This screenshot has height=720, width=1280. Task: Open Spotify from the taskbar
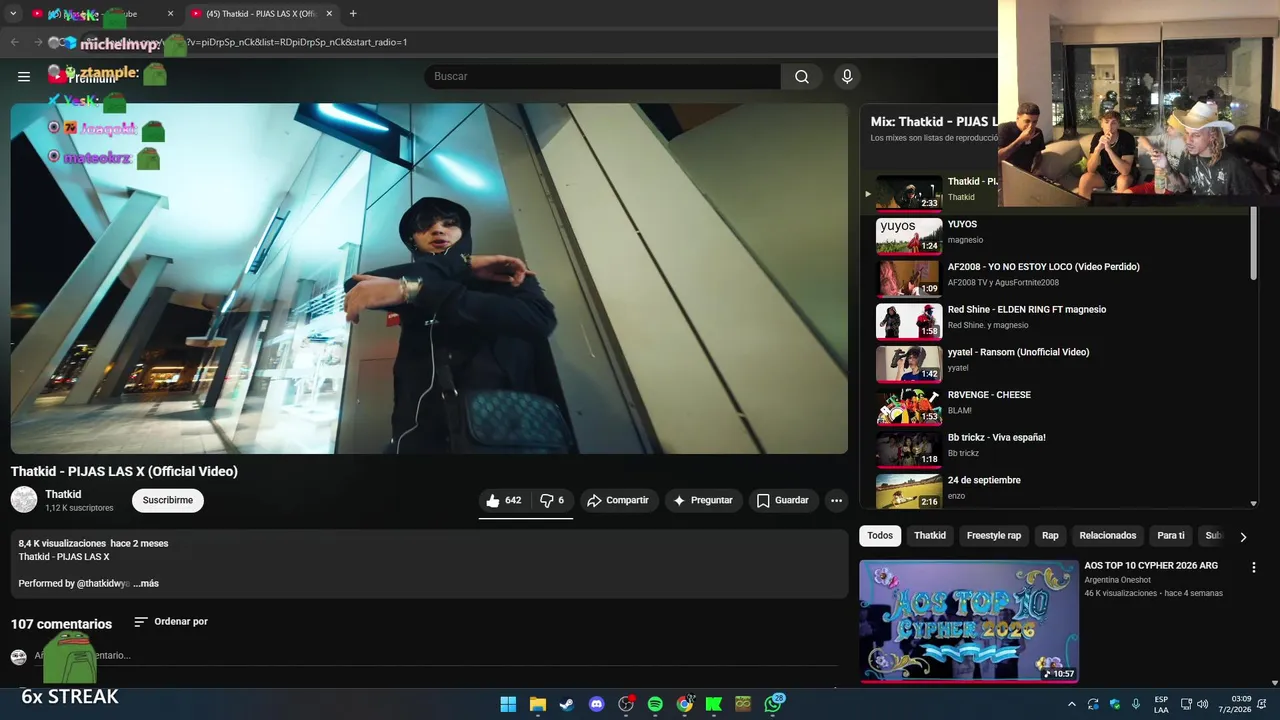(x=655, y=704)
